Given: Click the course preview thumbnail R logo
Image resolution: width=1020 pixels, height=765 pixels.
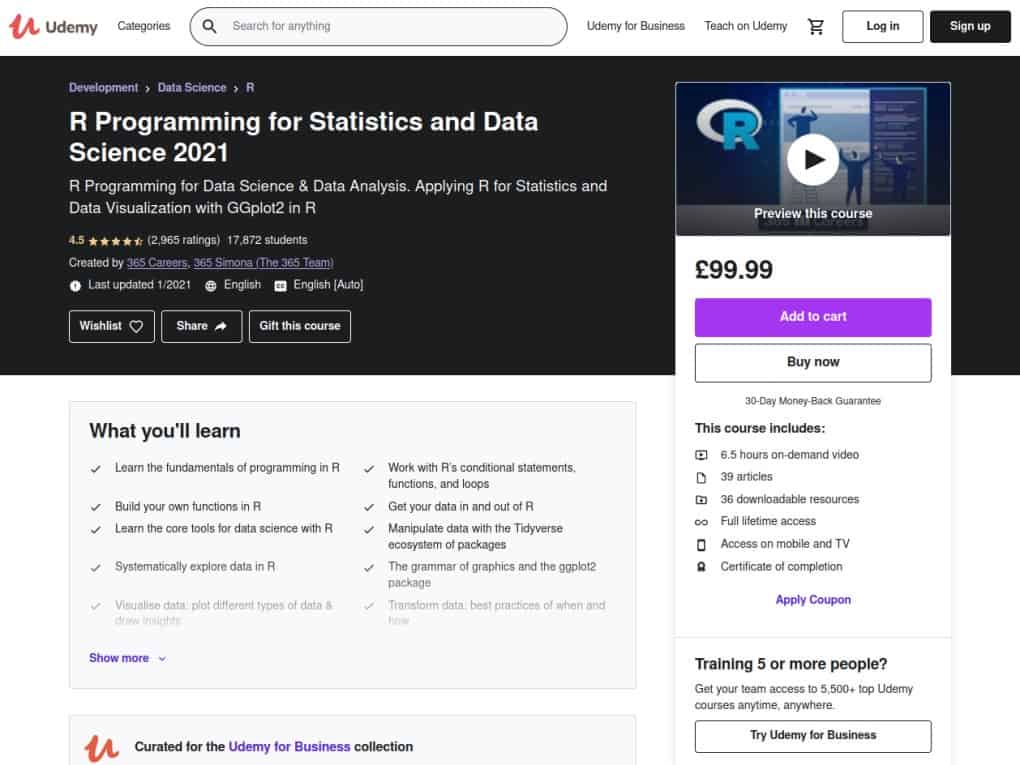Looking at the screenshot, I should (x=730, y=124).
